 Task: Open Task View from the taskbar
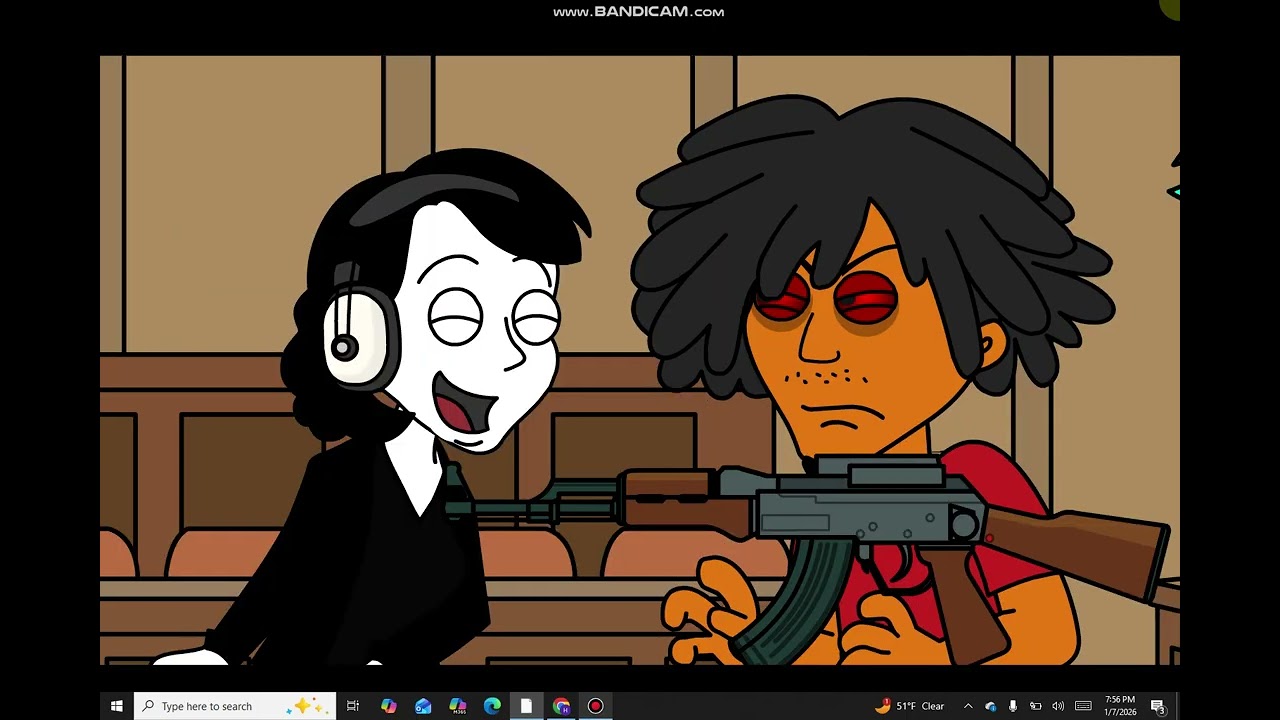click(x=353, y=706)
